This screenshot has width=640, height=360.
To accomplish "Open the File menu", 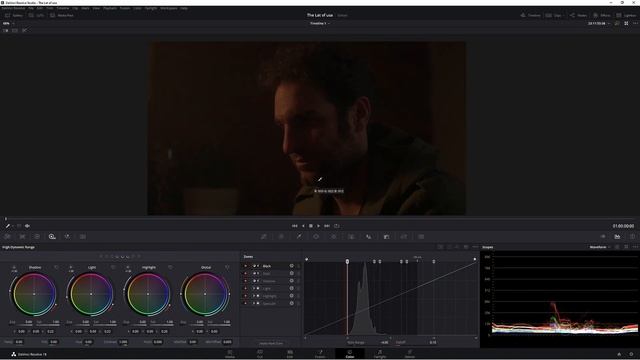I will pos(31,8).
